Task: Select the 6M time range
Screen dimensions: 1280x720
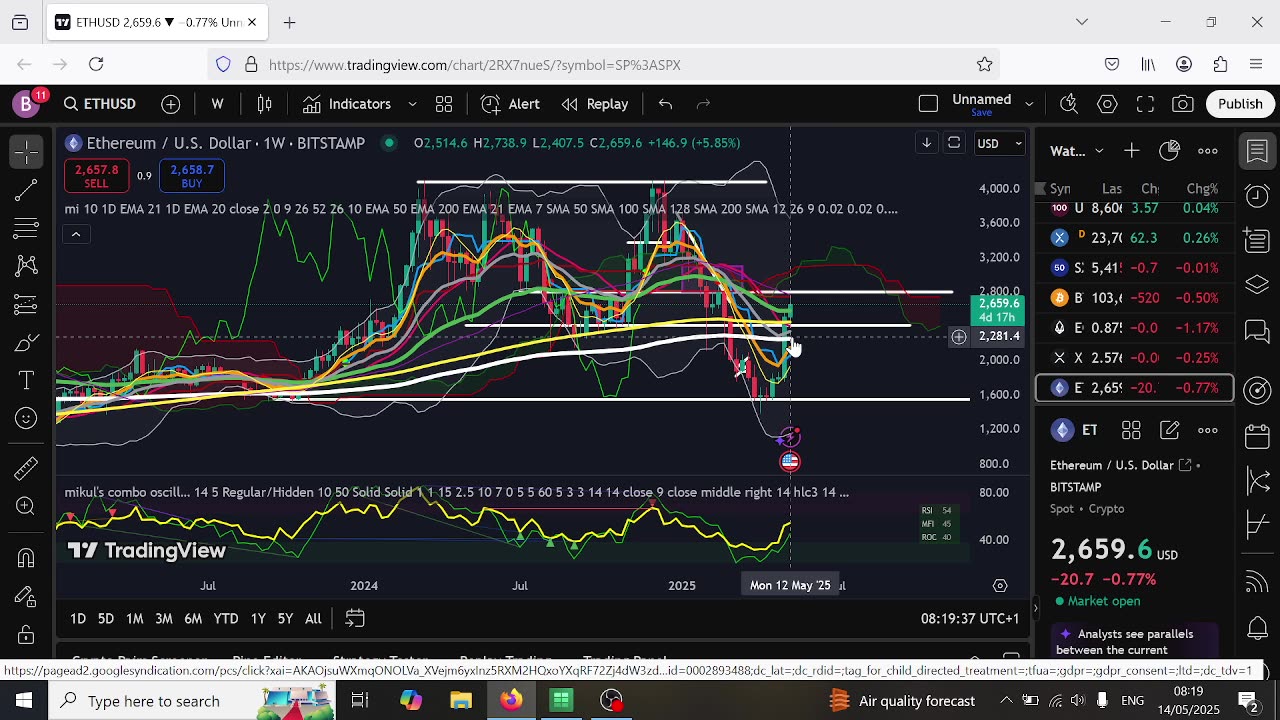Action: pyautogui.click(x=193, y=619)
